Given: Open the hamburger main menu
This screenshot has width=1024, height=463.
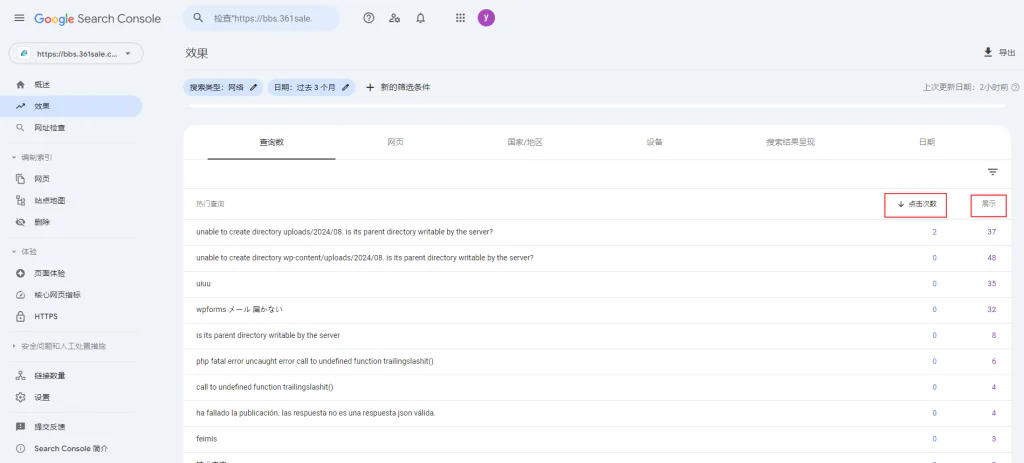Looking at the screenshot, I should coord(19,18).
